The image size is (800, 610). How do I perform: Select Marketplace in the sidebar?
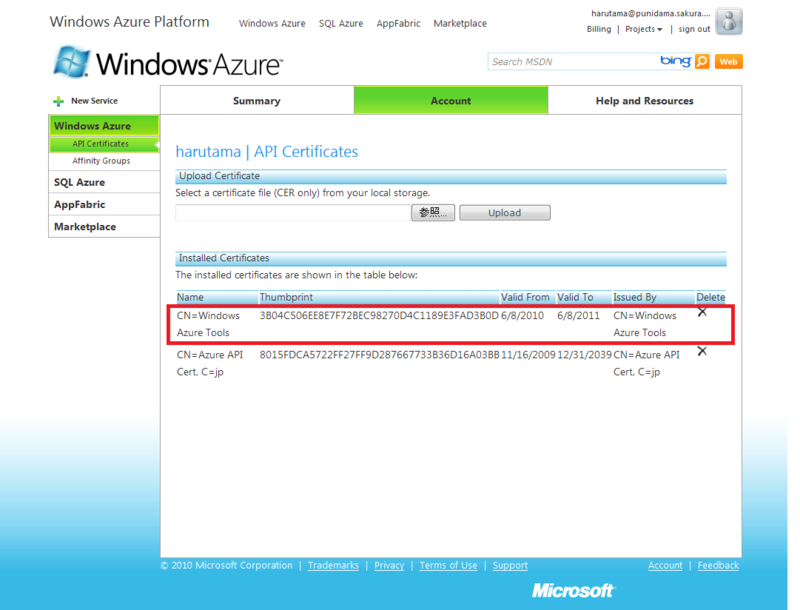click(x=104, y=227)
